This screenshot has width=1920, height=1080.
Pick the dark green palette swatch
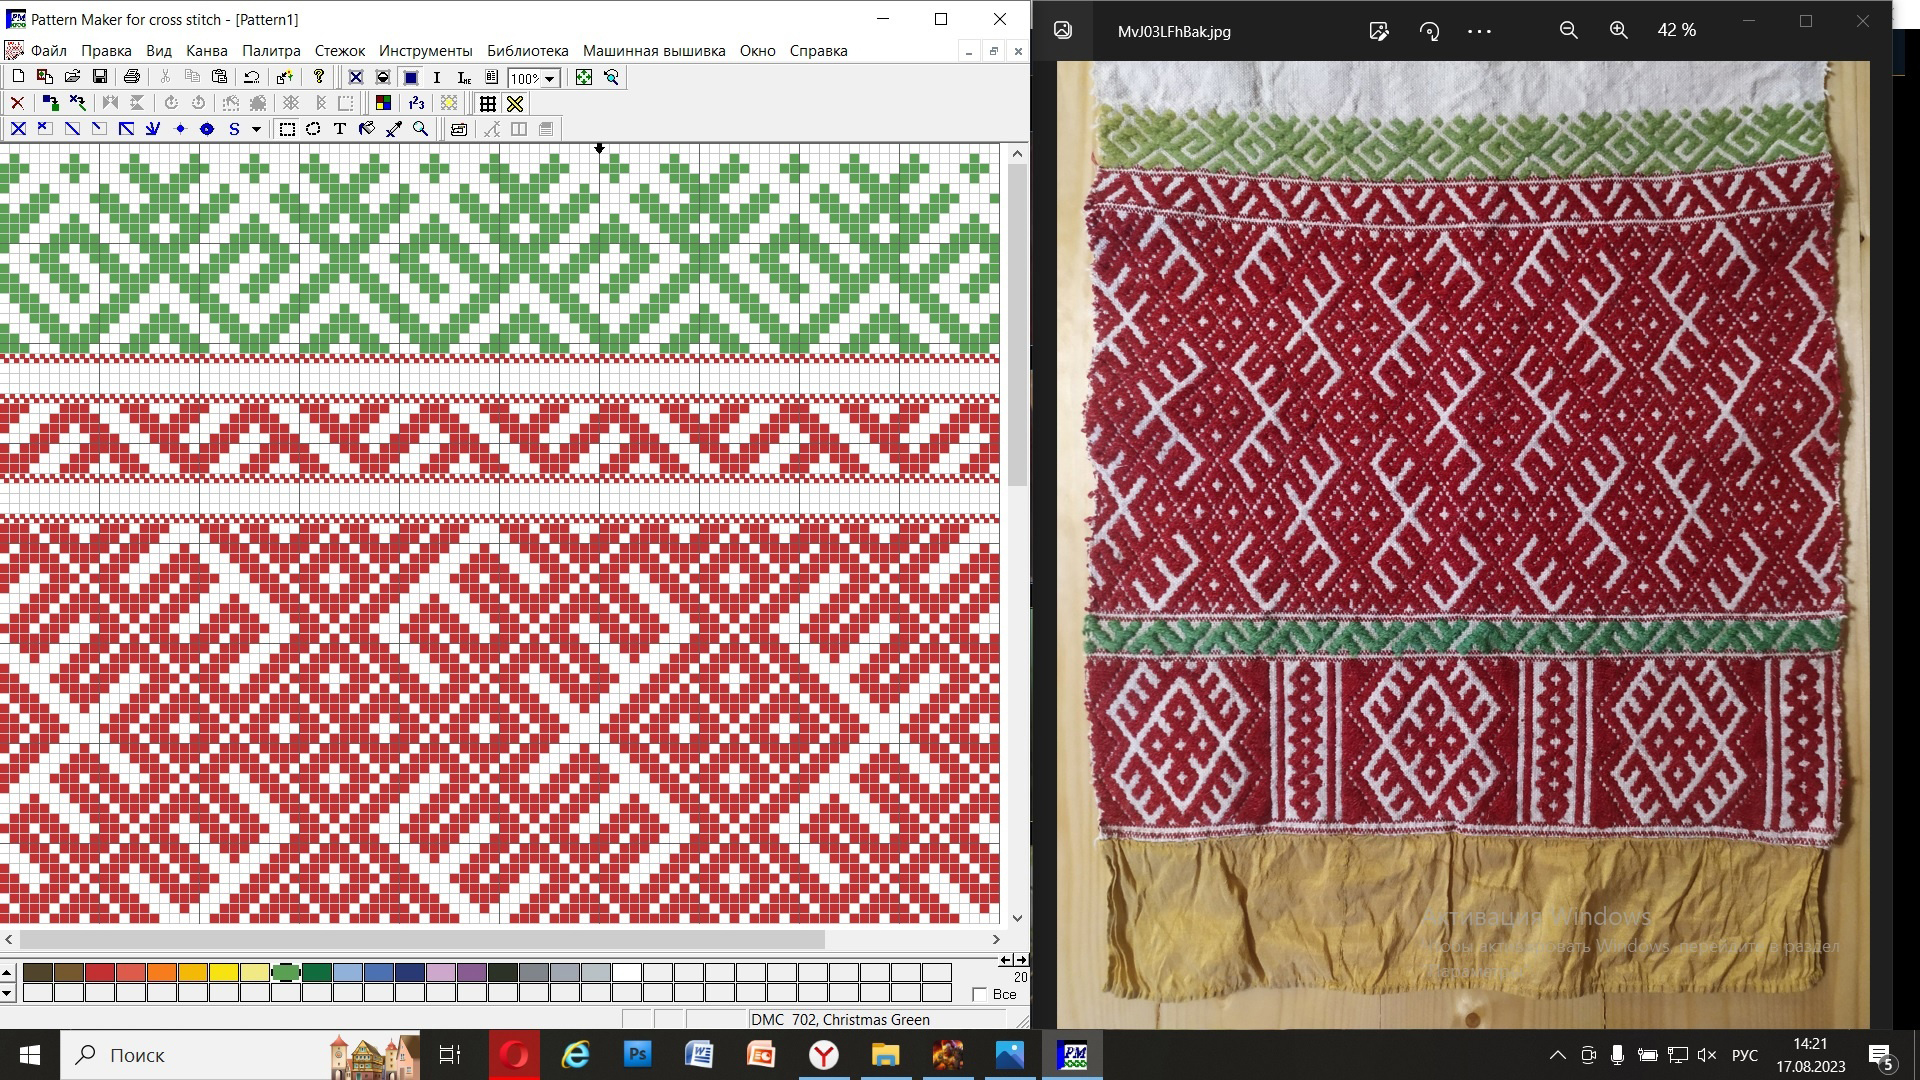pos(317,972)
